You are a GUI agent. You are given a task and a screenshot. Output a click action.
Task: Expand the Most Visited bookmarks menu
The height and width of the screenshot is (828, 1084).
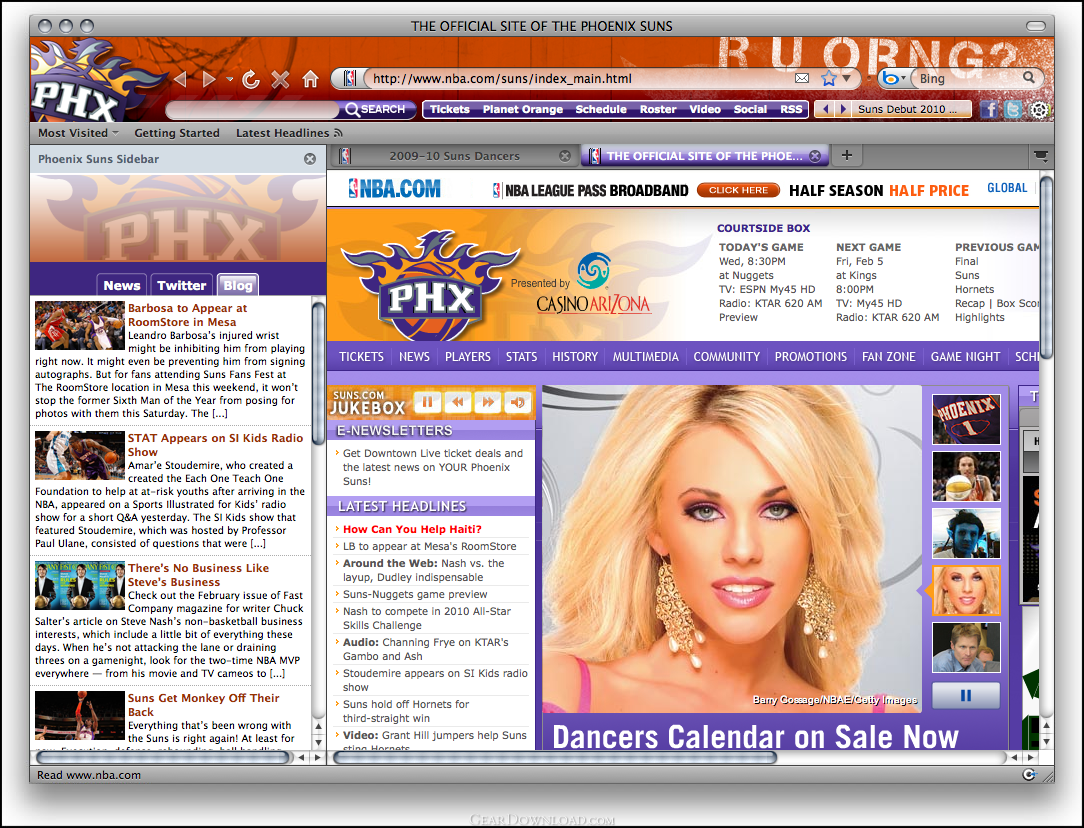78,133
